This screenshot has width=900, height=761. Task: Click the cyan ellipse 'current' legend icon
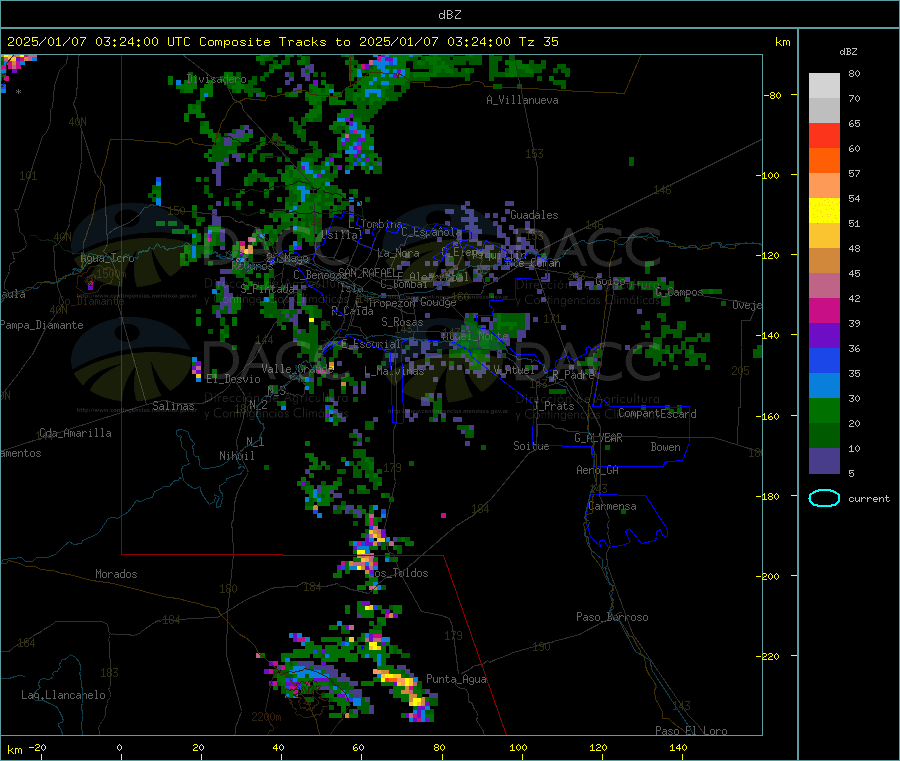click(x=824, y=498)
